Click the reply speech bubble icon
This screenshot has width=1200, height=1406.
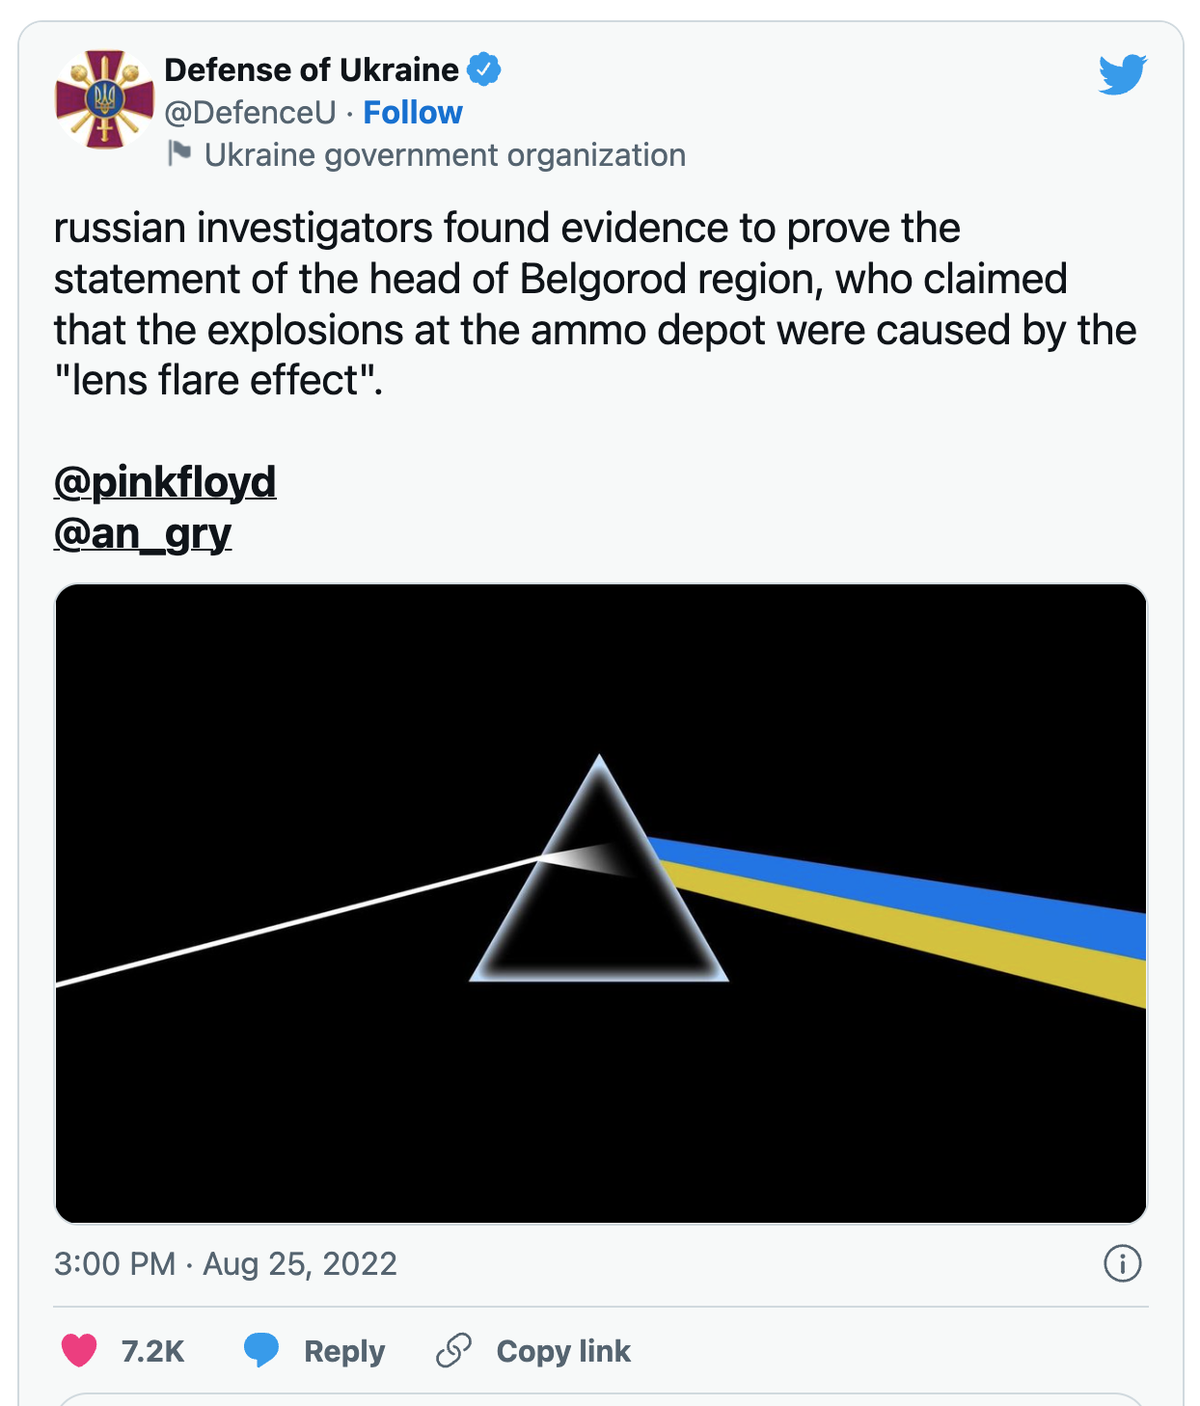coord(262,1351)
